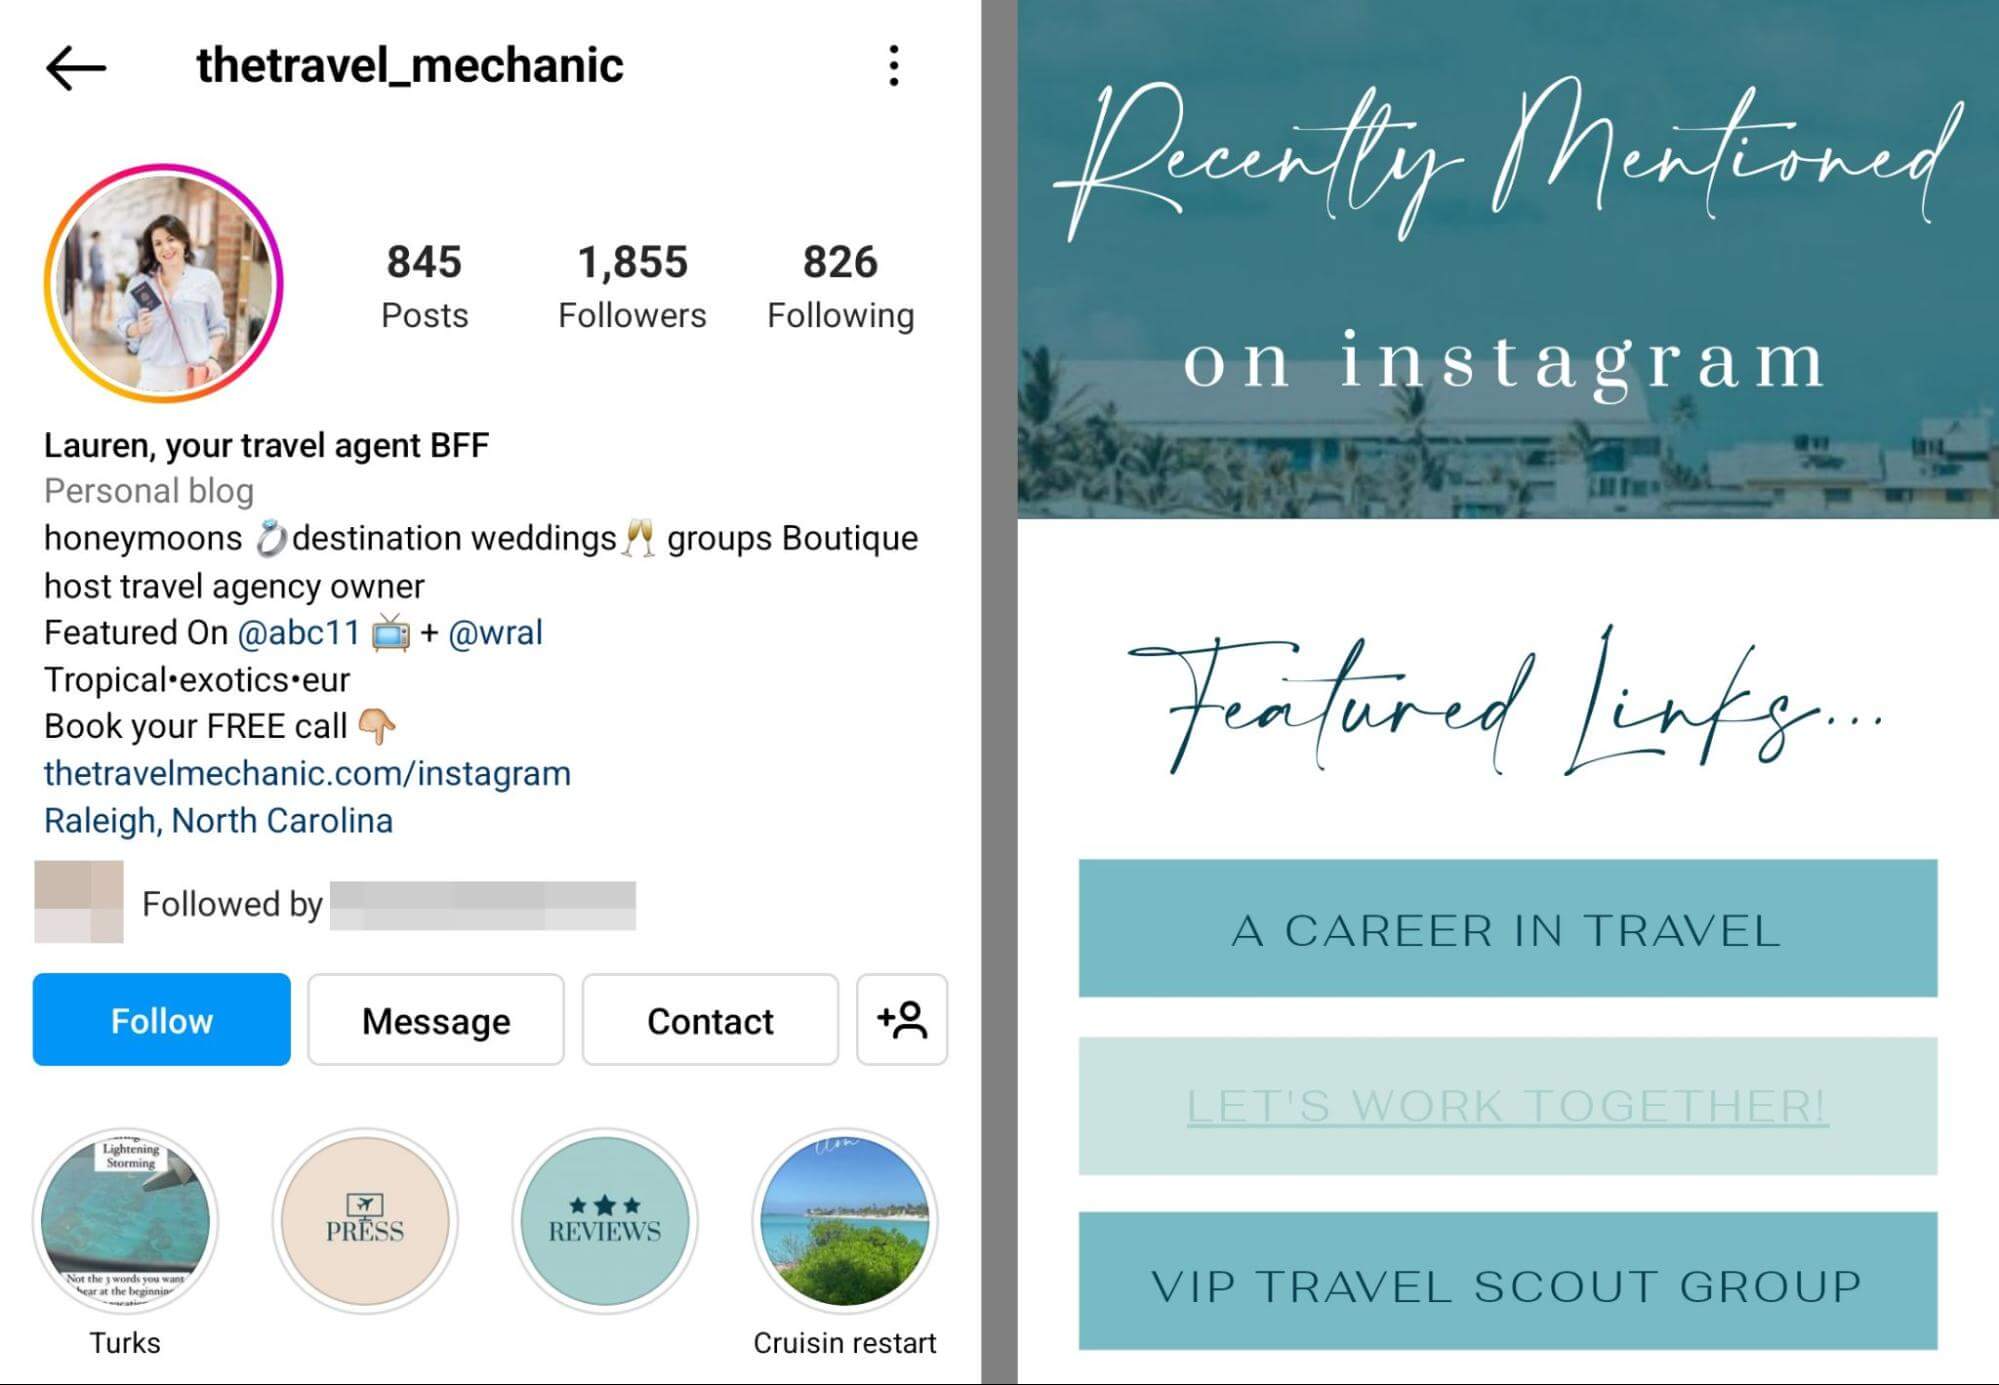1999x1385 pixels.
Task: Click the back arrow to exit the profile
Action: 75,65
